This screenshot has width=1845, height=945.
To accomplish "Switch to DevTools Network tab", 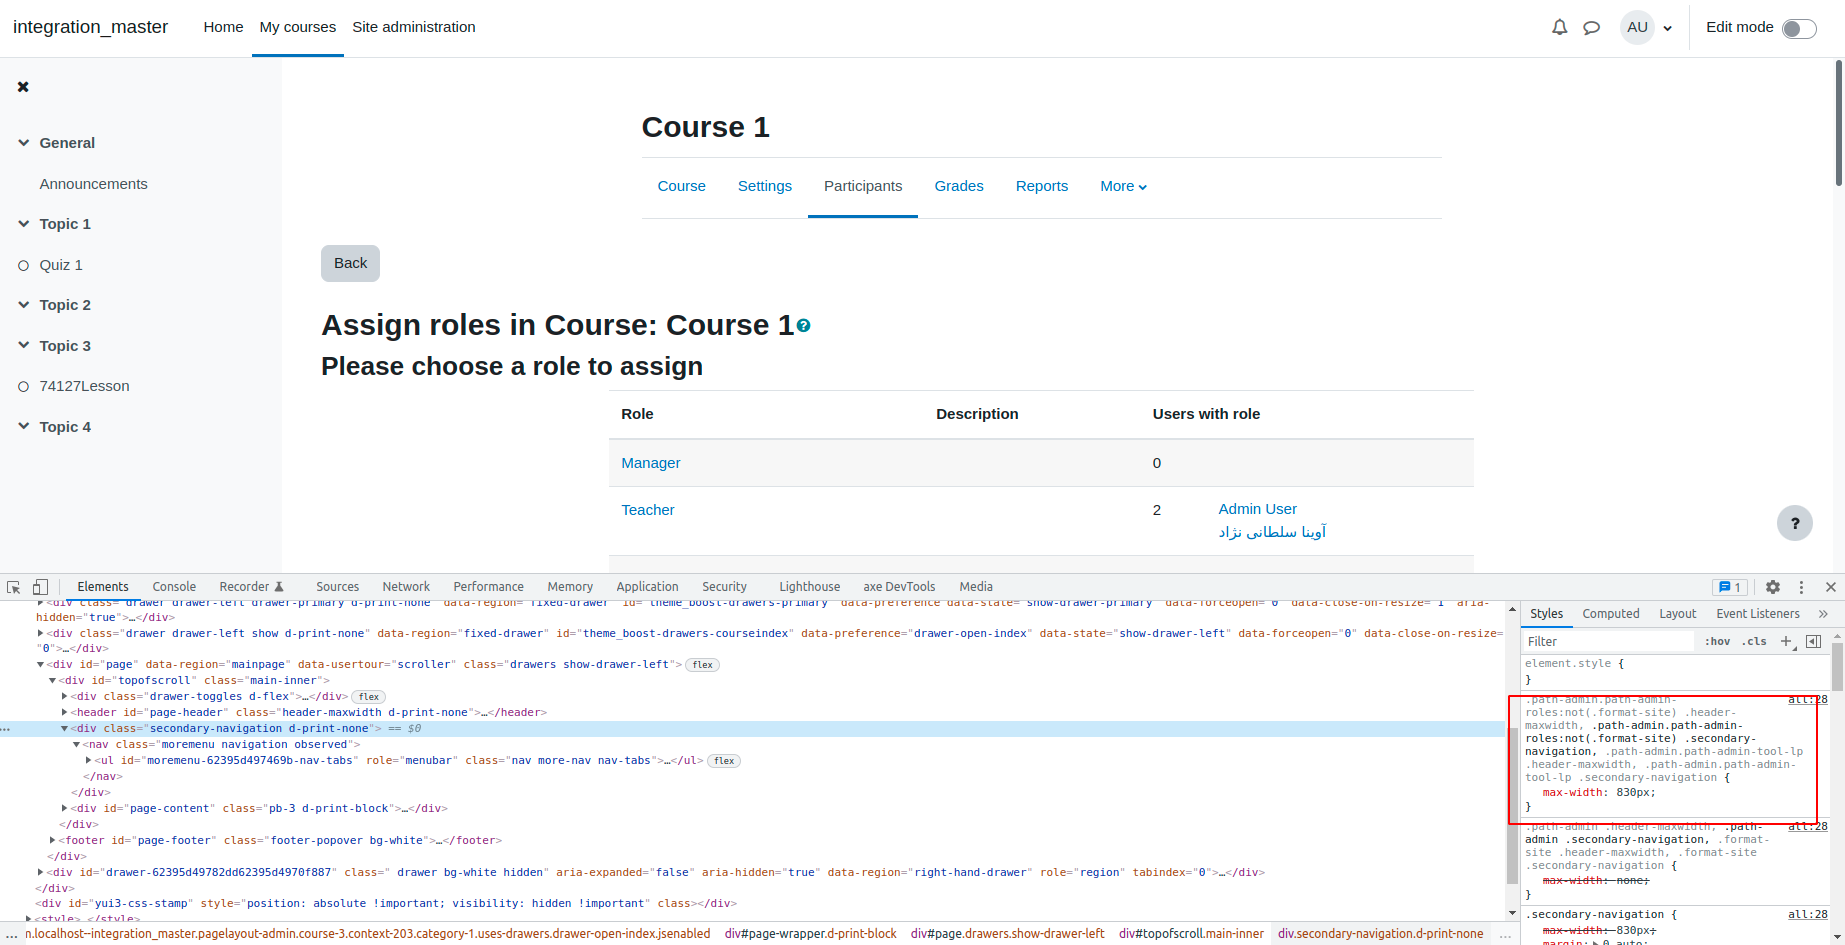I will tap(406, 587).
